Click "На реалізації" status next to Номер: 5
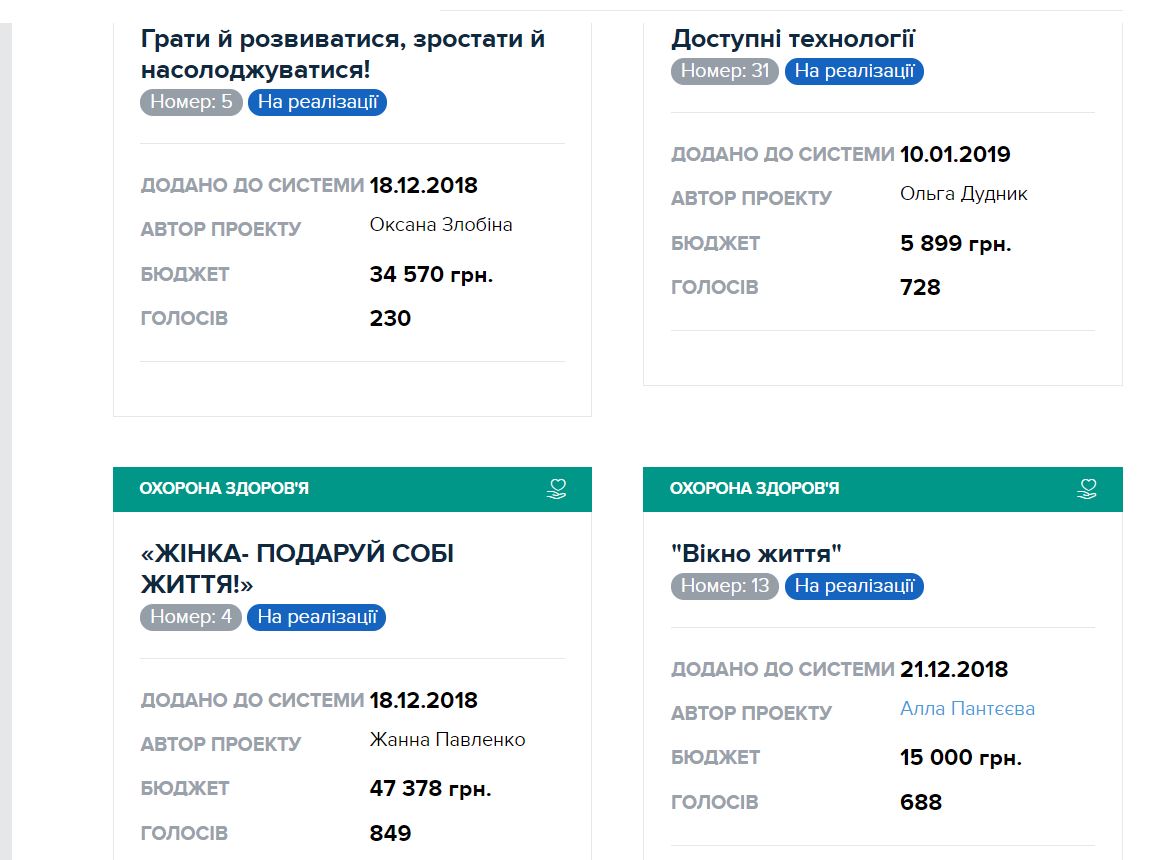The image size is (1150, 860). coord(317,102)
